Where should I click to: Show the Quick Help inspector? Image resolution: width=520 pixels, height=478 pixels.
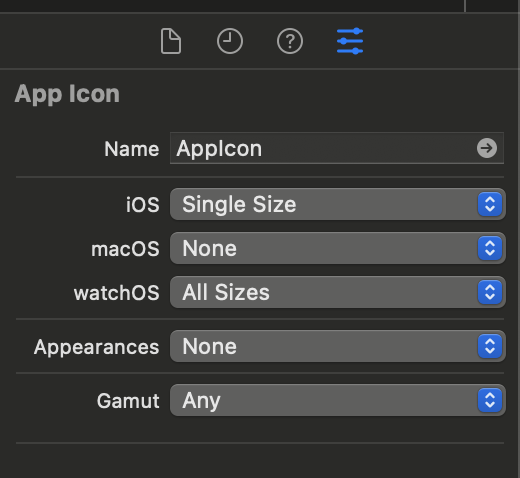pyautogui.click(x=290, y=41)
